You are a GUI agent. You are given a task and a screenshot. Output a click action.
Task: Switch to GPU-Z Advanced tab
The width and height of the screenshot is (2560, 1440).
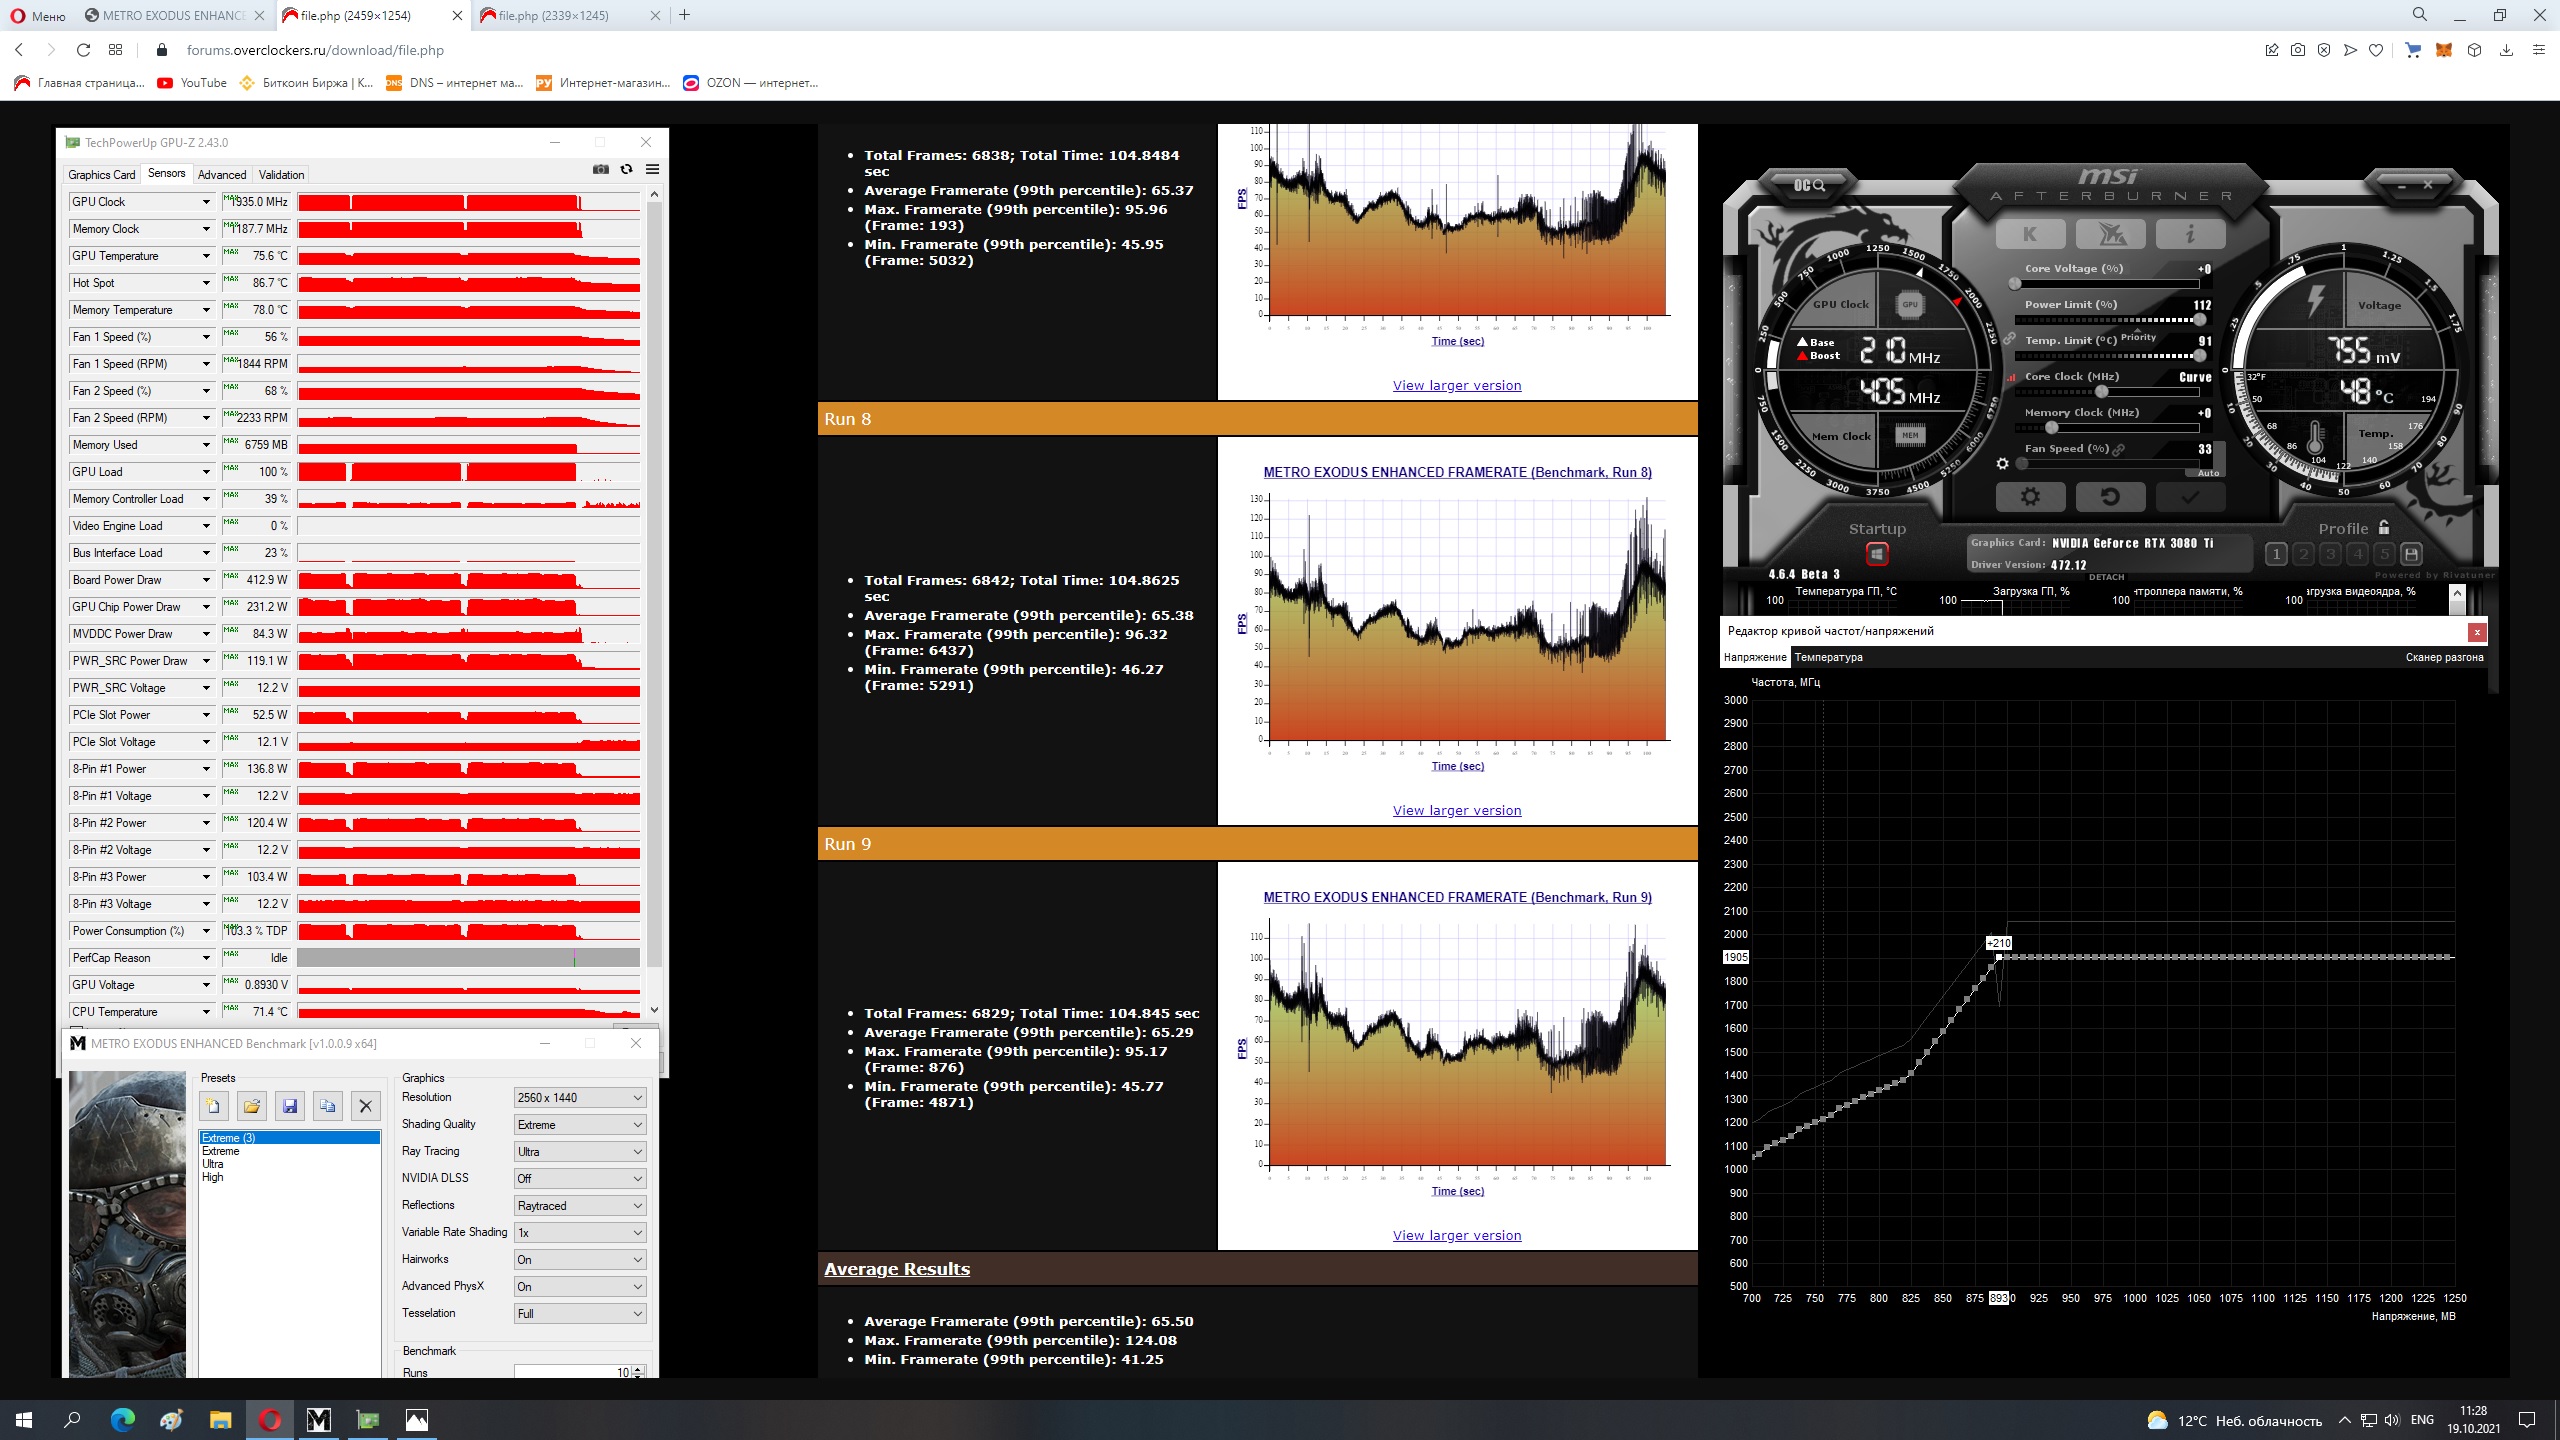tap(221, 175)
